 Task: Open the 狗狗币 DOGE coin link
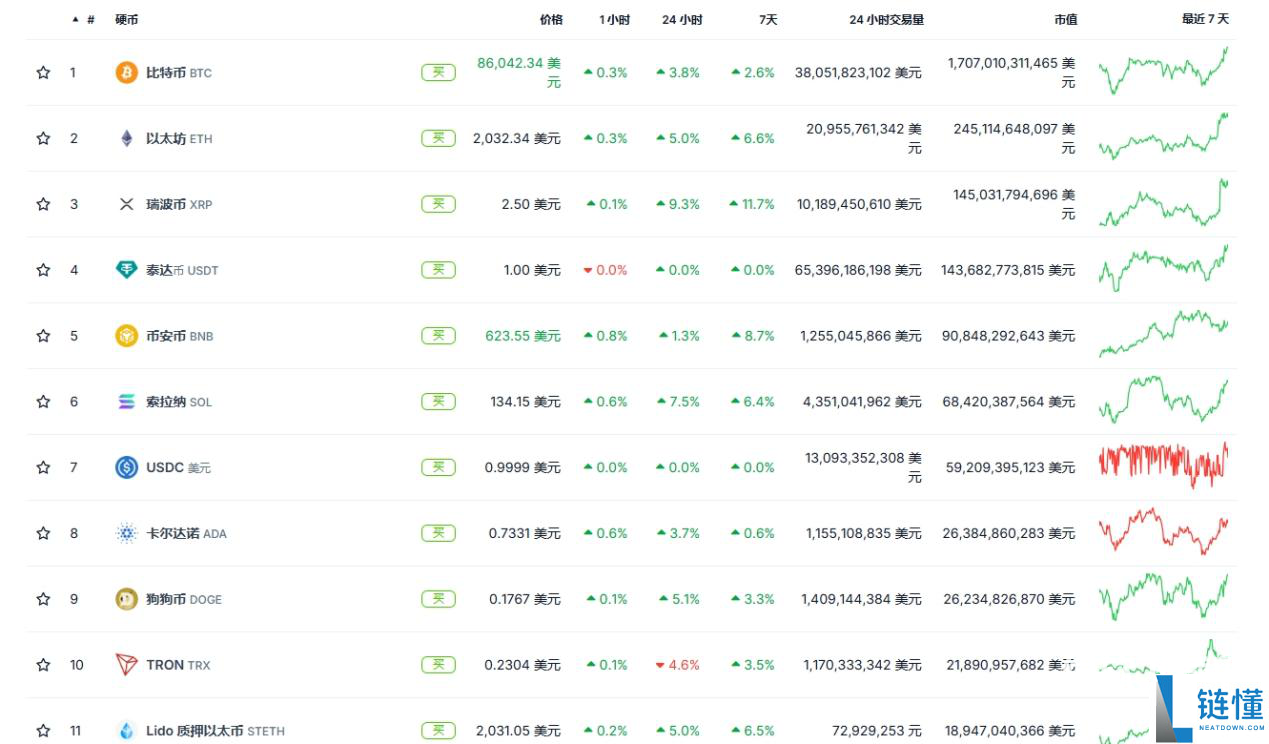[x=184, y=600]
